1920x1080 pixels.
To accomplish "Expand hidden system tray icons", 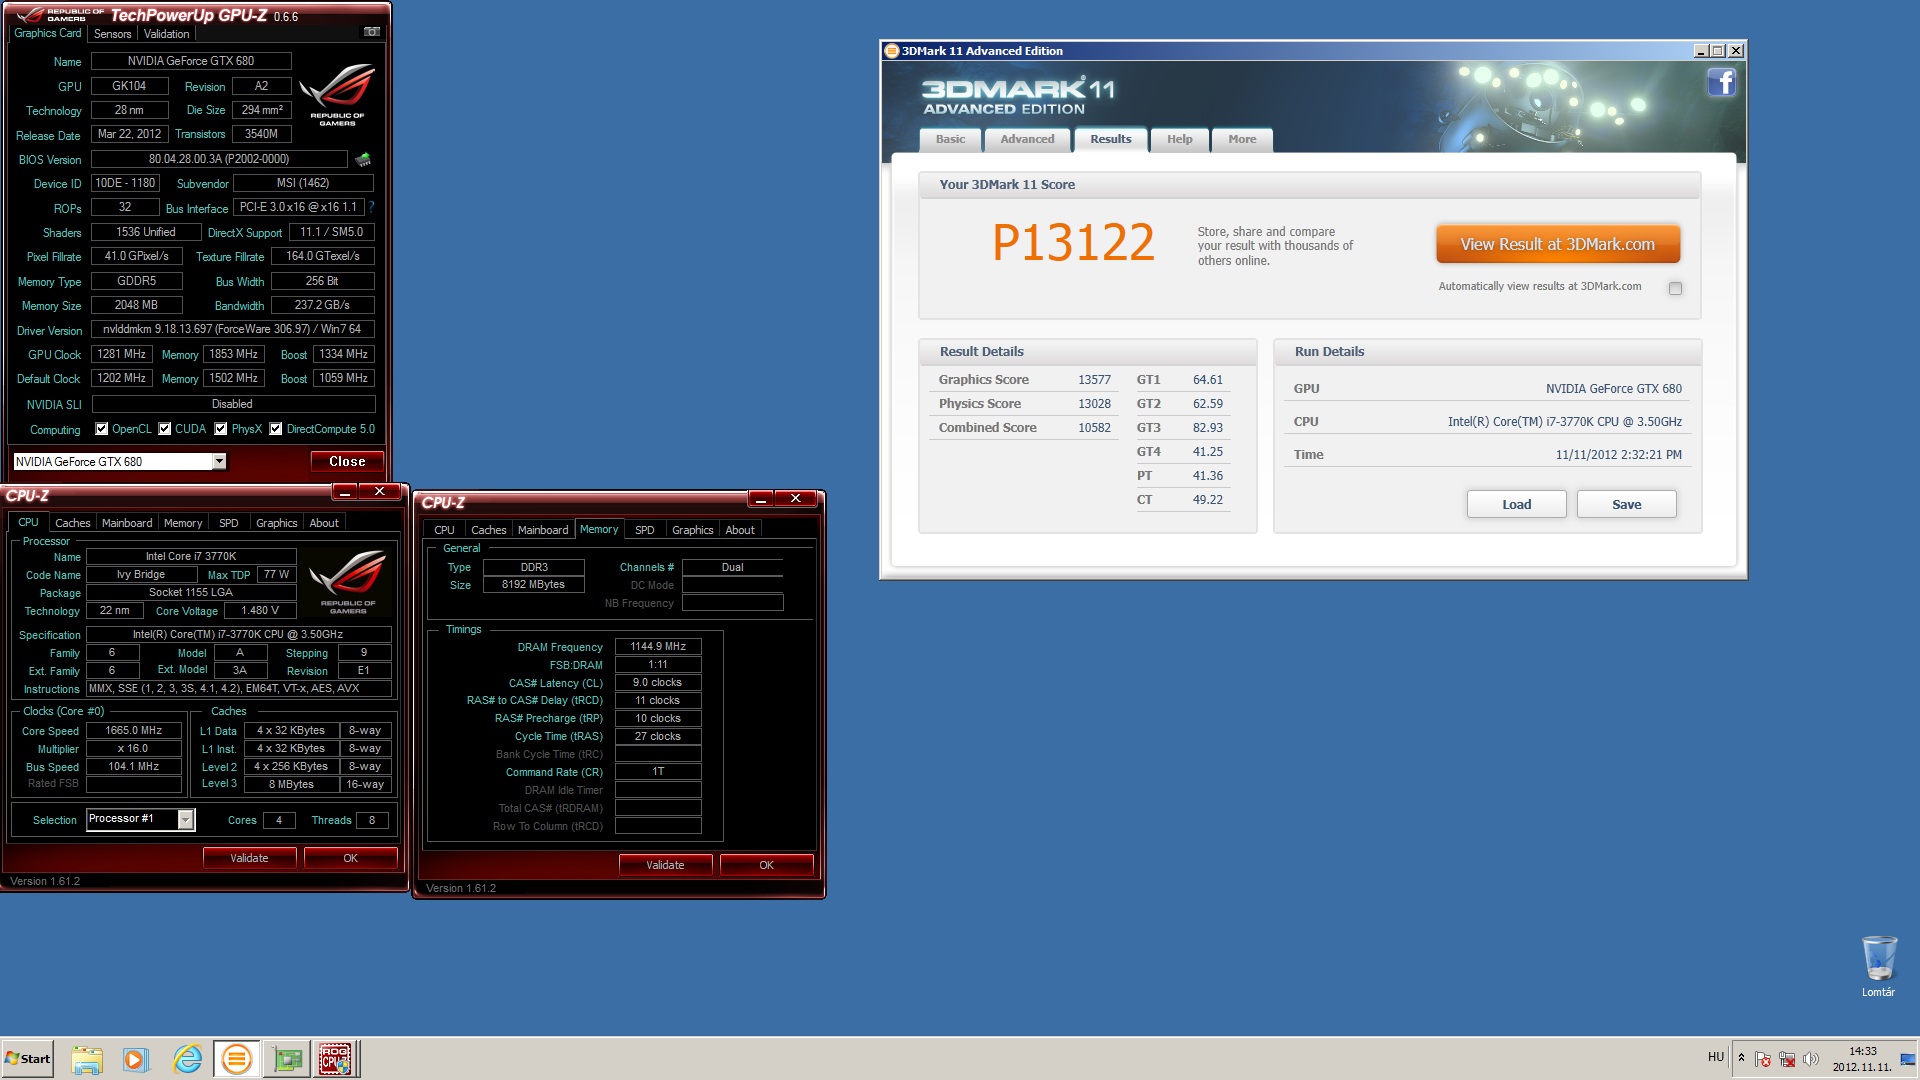I will coord(1741,1057).
